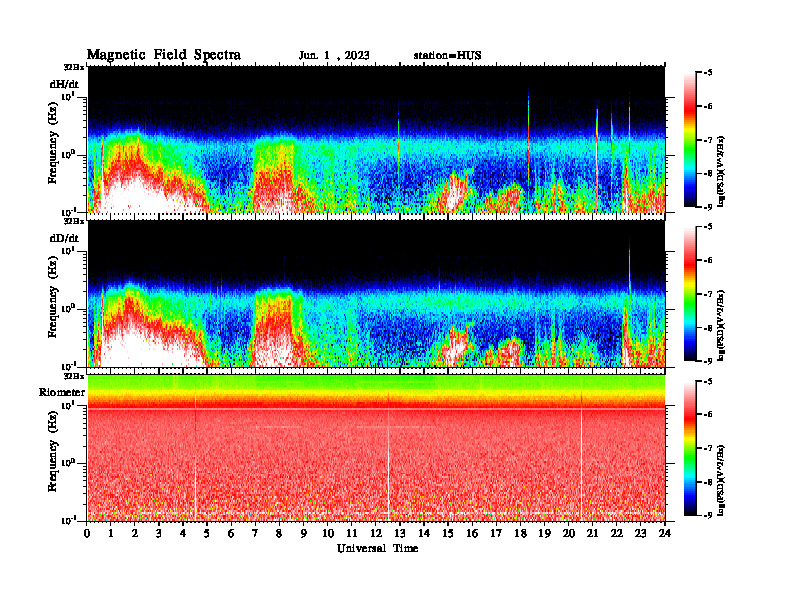792x612 pixels.
Task: Click the dH/dt spectrogram plot area
Action: click(x=376, y=139)
